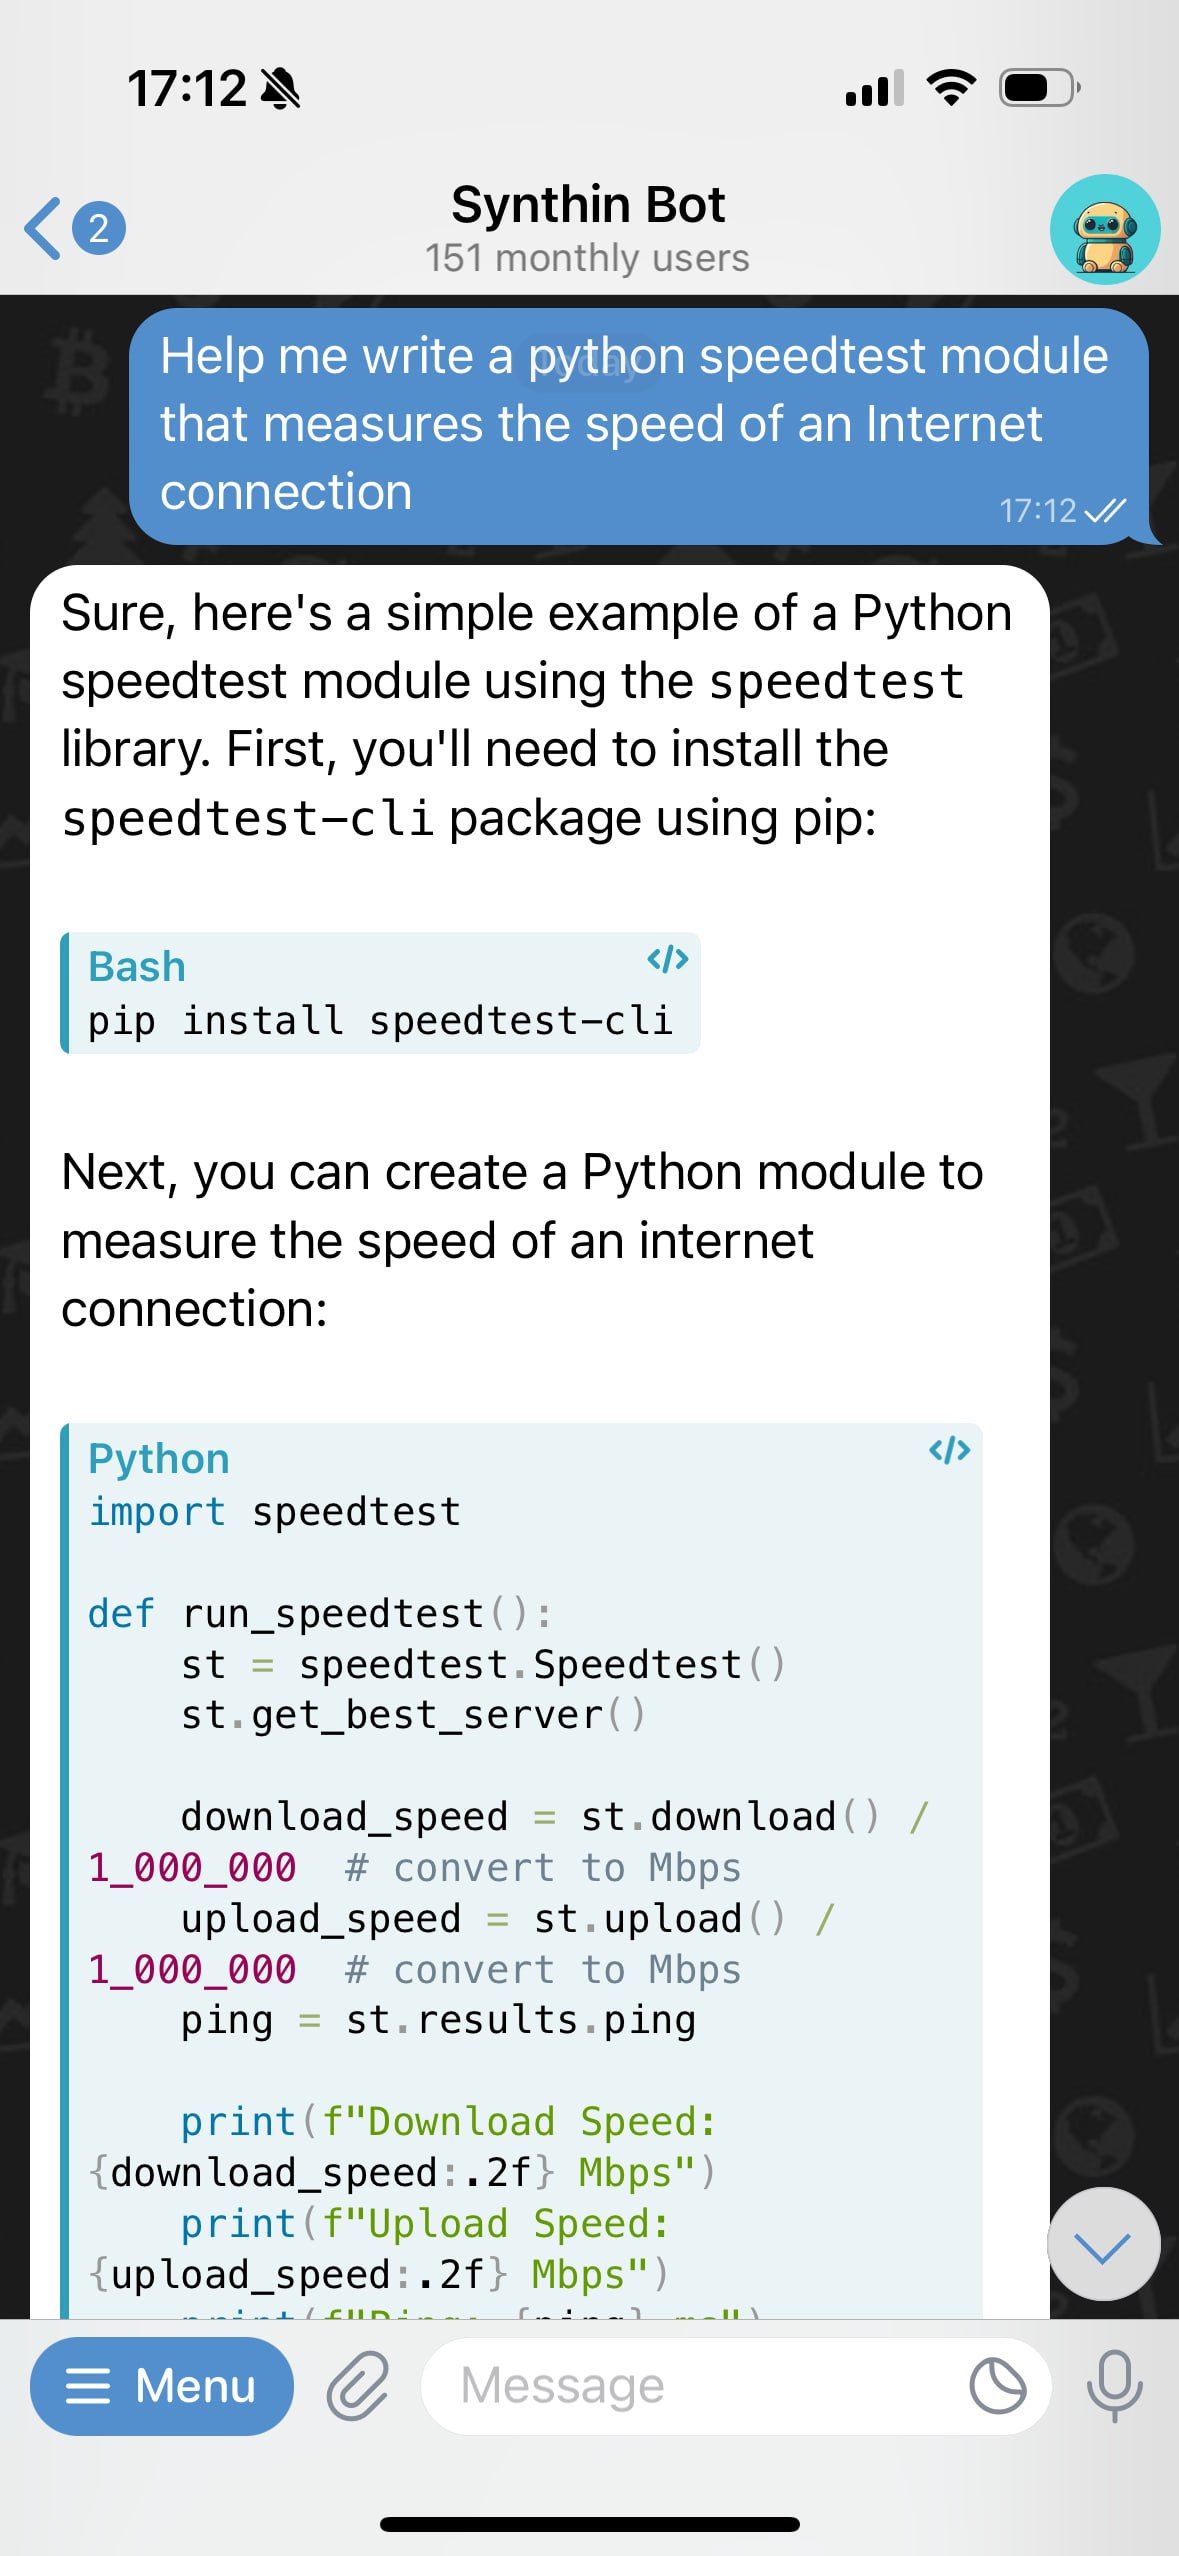Tap the home indicator bar at the bottom
Image resolution: width=1179 pixels, height=2556 pixels.
pos(589,2524)
